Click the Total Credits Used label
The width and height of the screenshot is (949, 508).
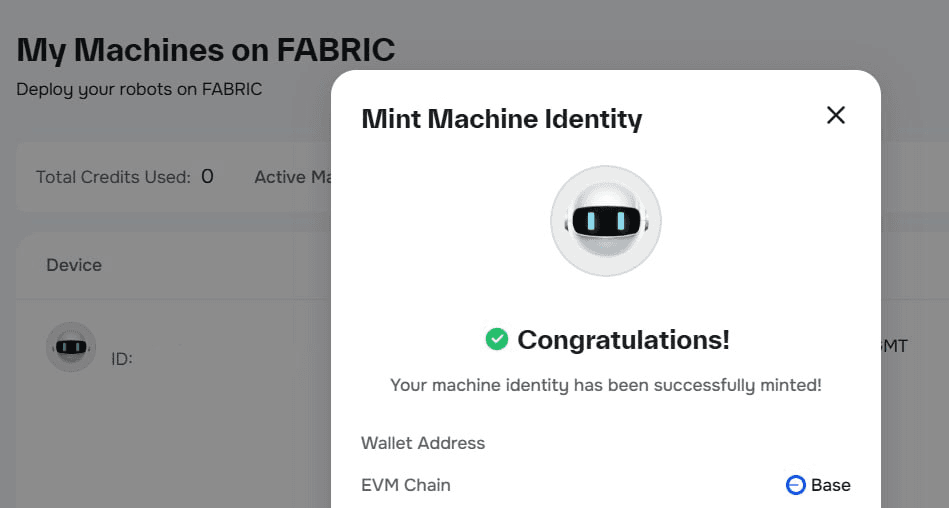pos(113,177)
